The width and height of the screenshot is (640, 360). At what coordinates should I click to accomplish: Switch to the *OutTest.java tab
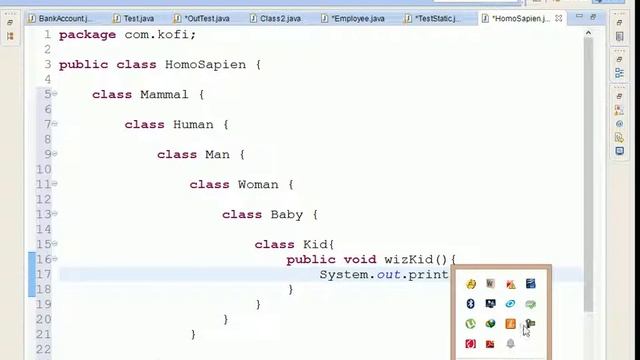click(202, 18)
